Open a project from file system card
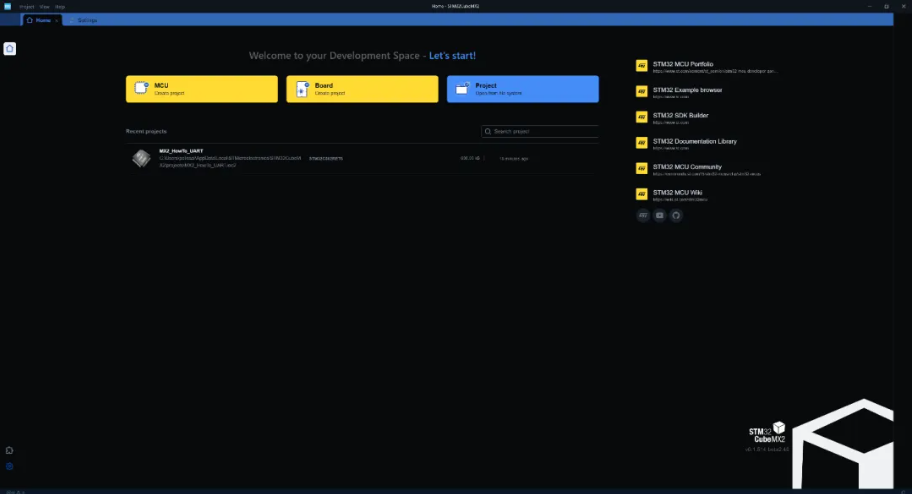This screenshot has width=912, height=494. [x=523, y=89]
